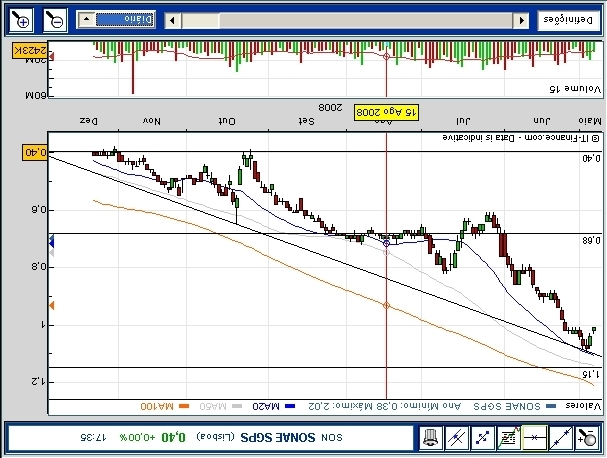Screen dimensions: 607x458
Task: Click the 'Maio' month axis label
Action: click(x=590, y=121)
